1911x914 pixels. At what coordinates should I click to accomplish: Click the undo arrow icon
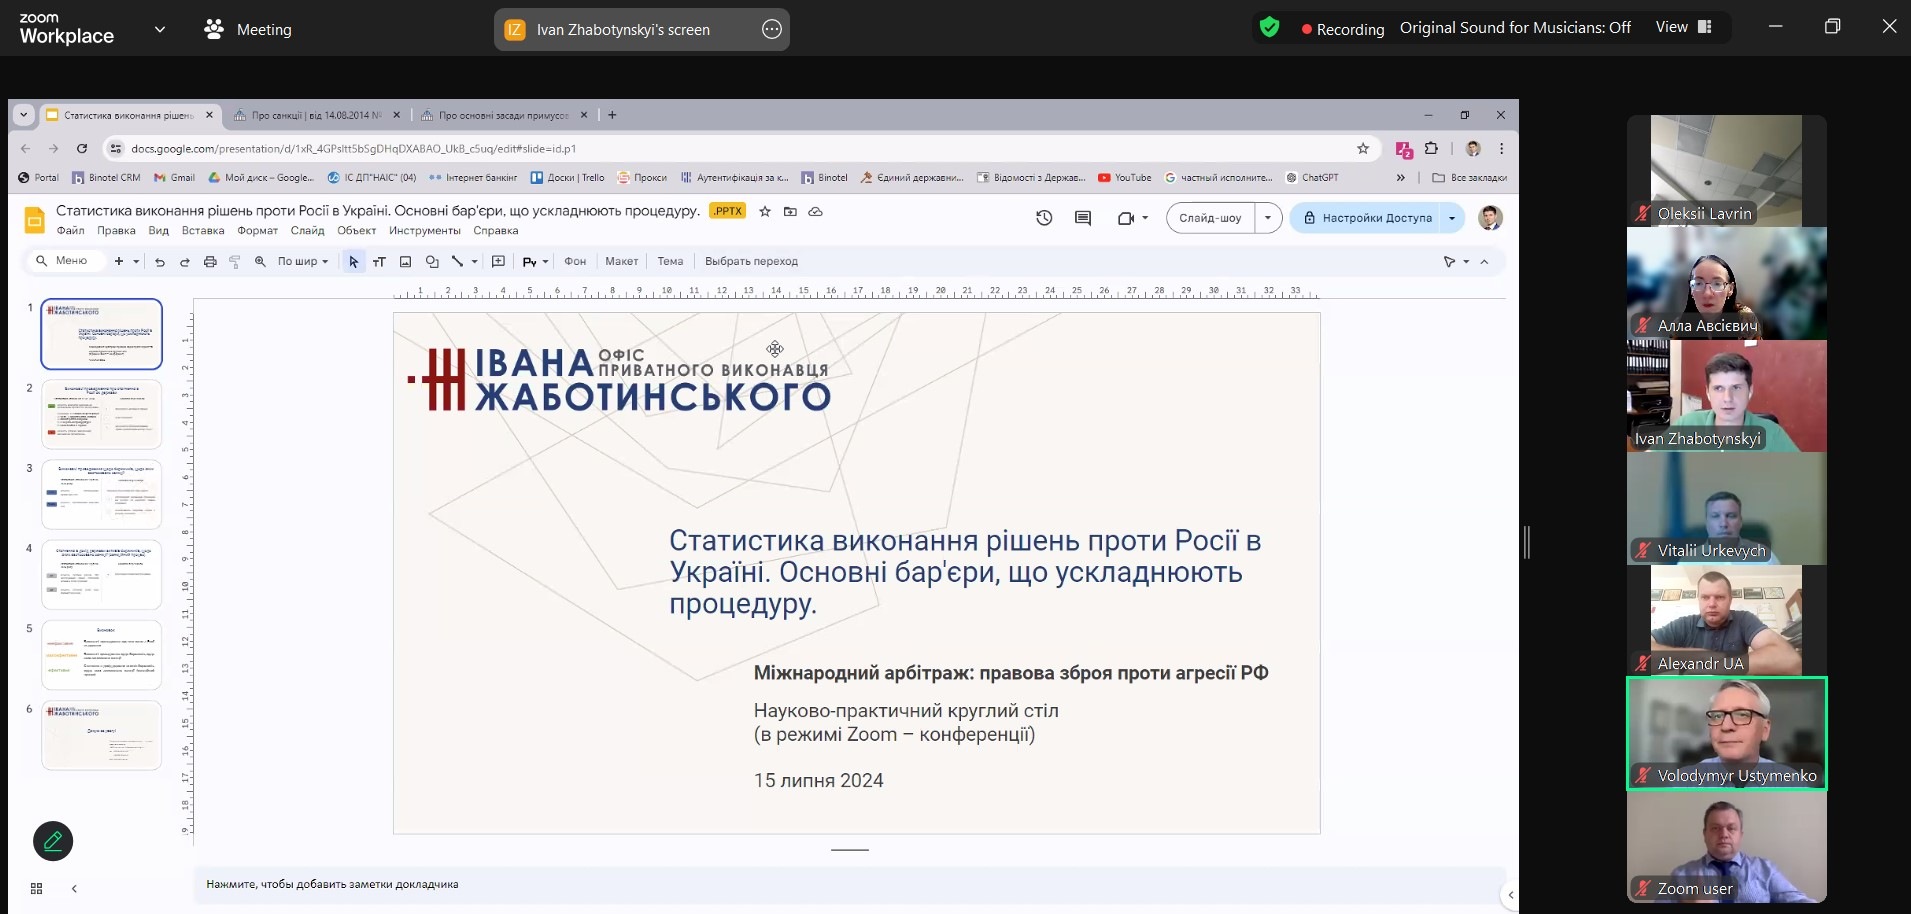[x=160, y=262]
